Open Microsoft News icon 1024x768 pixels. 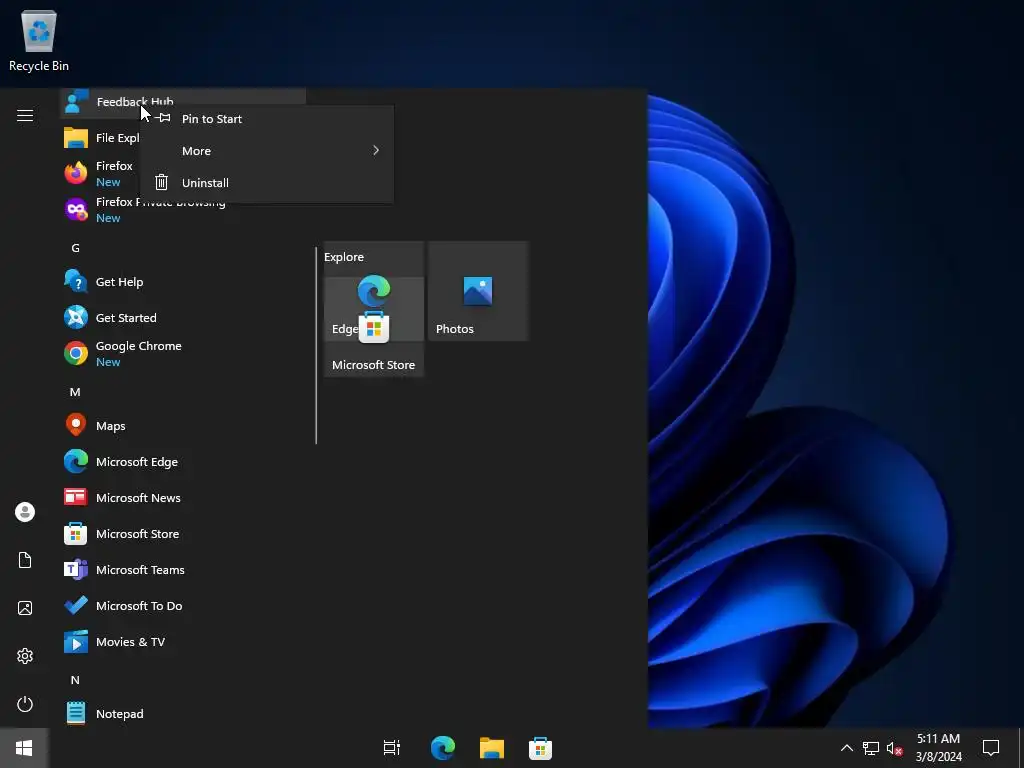(76, 498)
